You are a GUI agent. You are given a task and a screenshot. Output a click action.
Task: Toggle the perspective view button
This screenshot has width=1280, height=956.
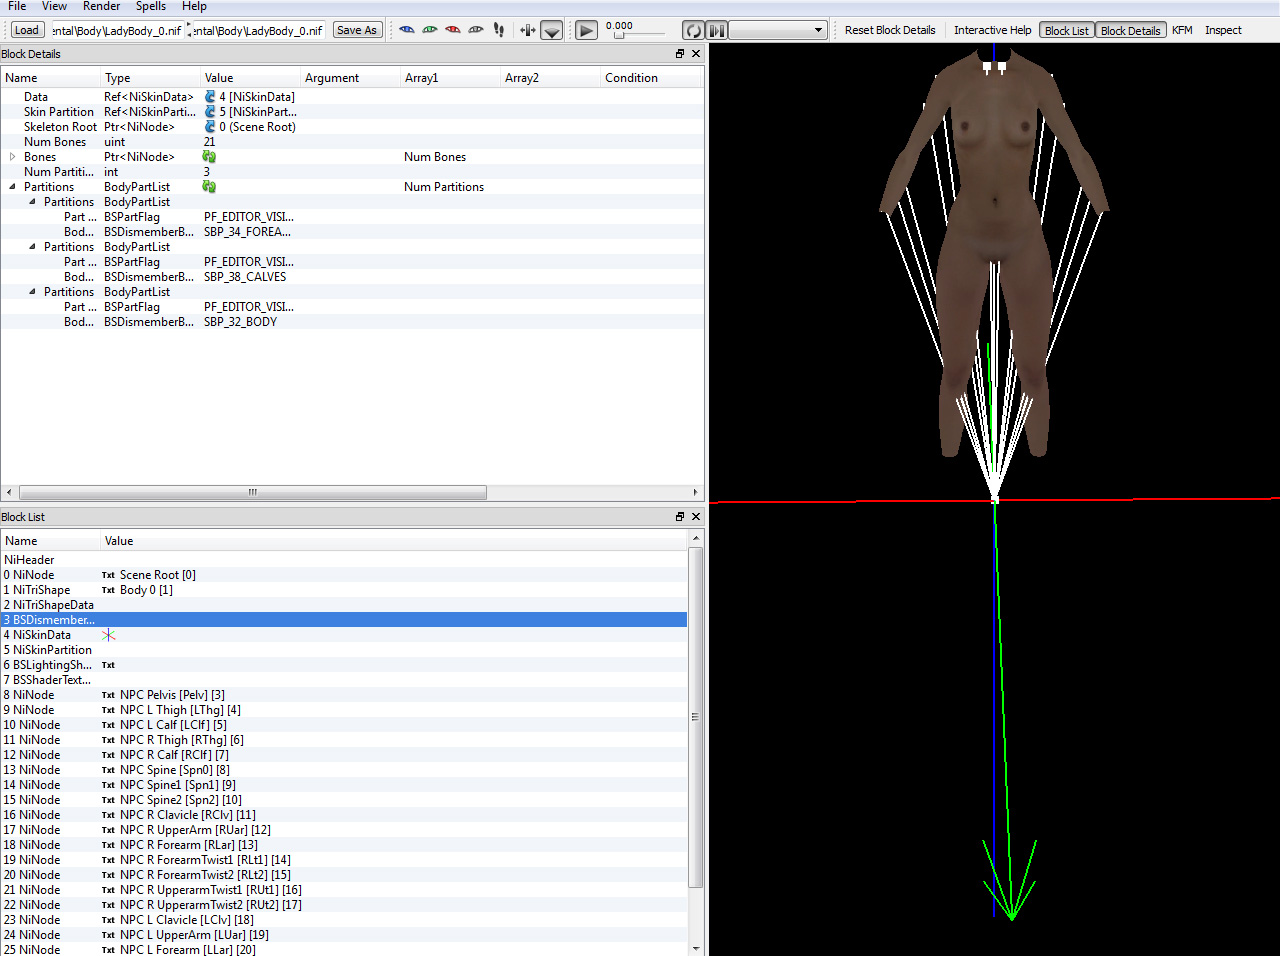[552, 30]
